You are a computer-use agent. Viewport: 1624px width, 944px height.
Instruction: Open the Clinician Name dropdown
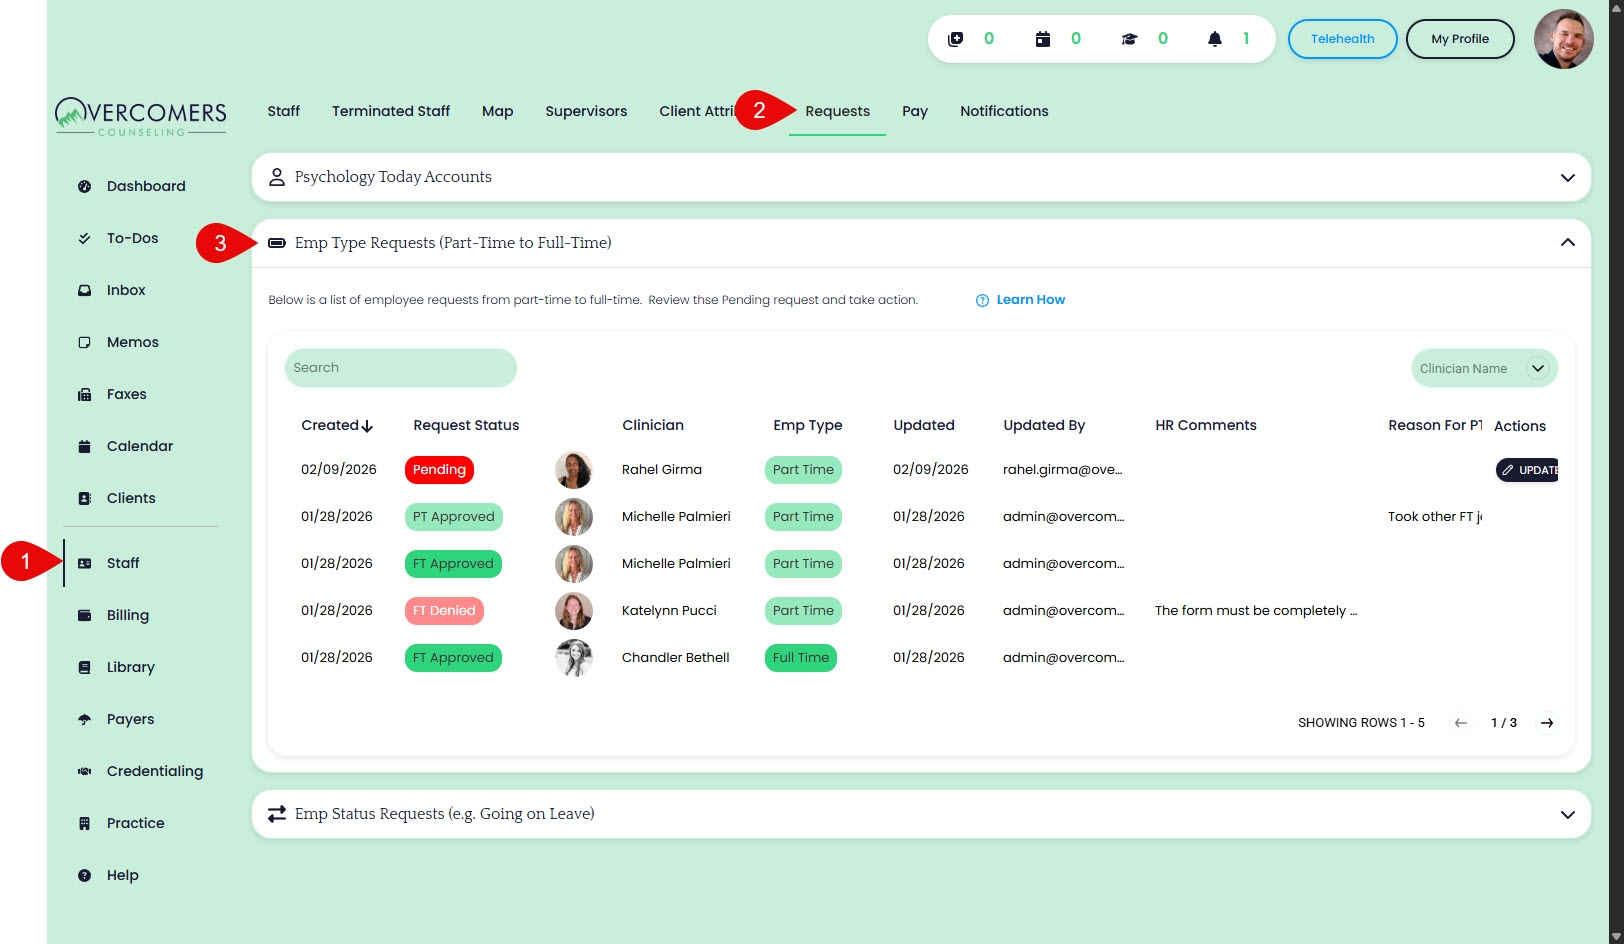pos(1484,368)
